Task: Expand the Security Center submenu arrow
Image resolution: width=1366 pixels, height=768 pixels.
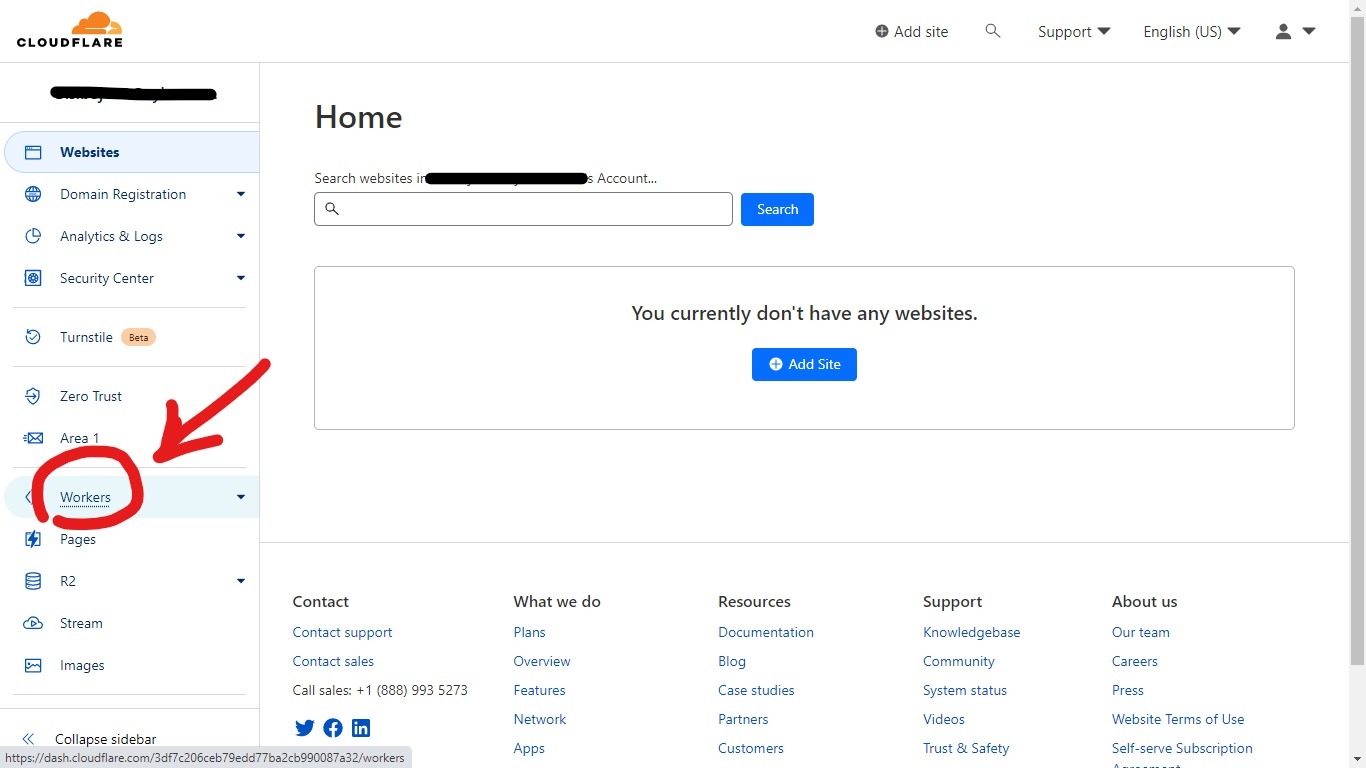Action: pyautogui.click(x=240, y=278)
